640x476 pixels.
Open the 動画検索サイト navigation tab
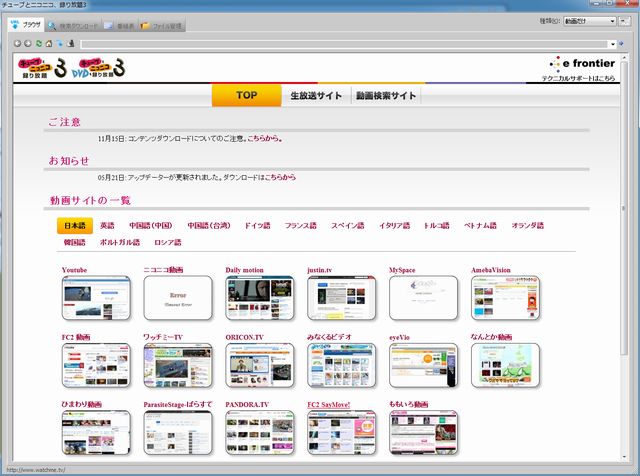pyautogui.click(x=386, y=96)
